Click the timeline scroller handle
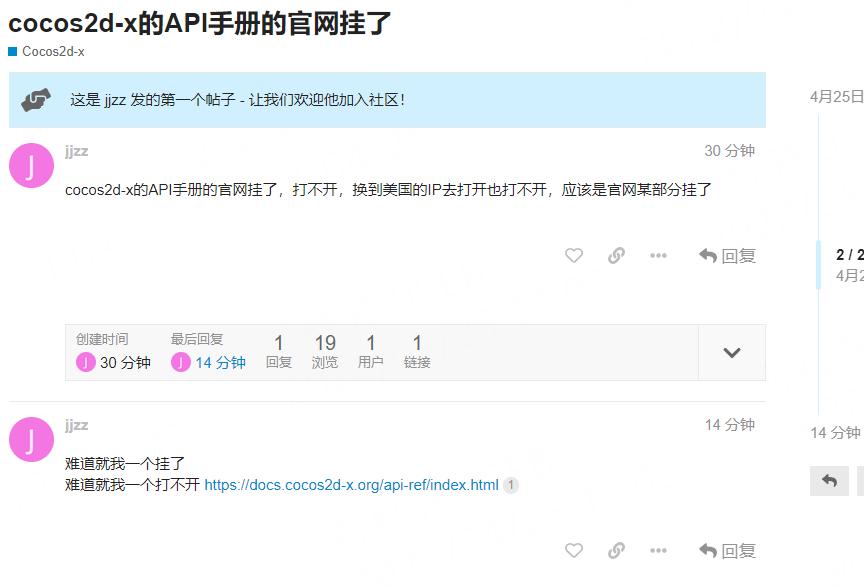 coord(819,265)
